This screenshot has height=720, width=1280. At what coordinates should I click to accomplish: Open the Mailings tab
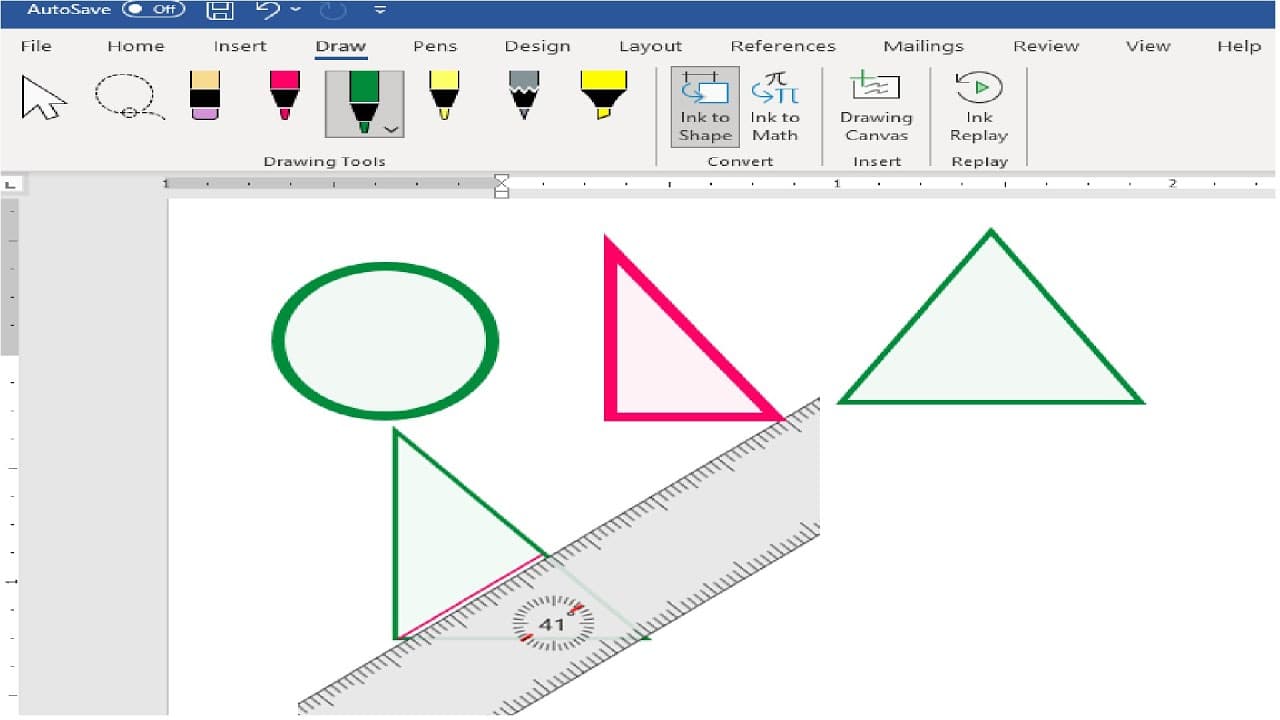point(923,46)
